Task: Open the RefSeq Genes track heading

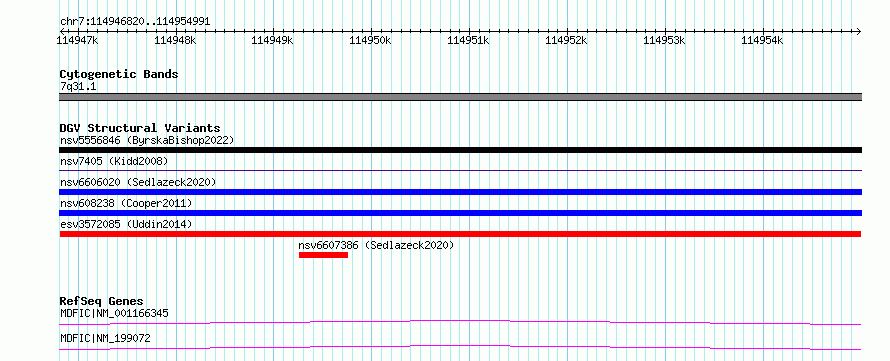Action: 102,301
